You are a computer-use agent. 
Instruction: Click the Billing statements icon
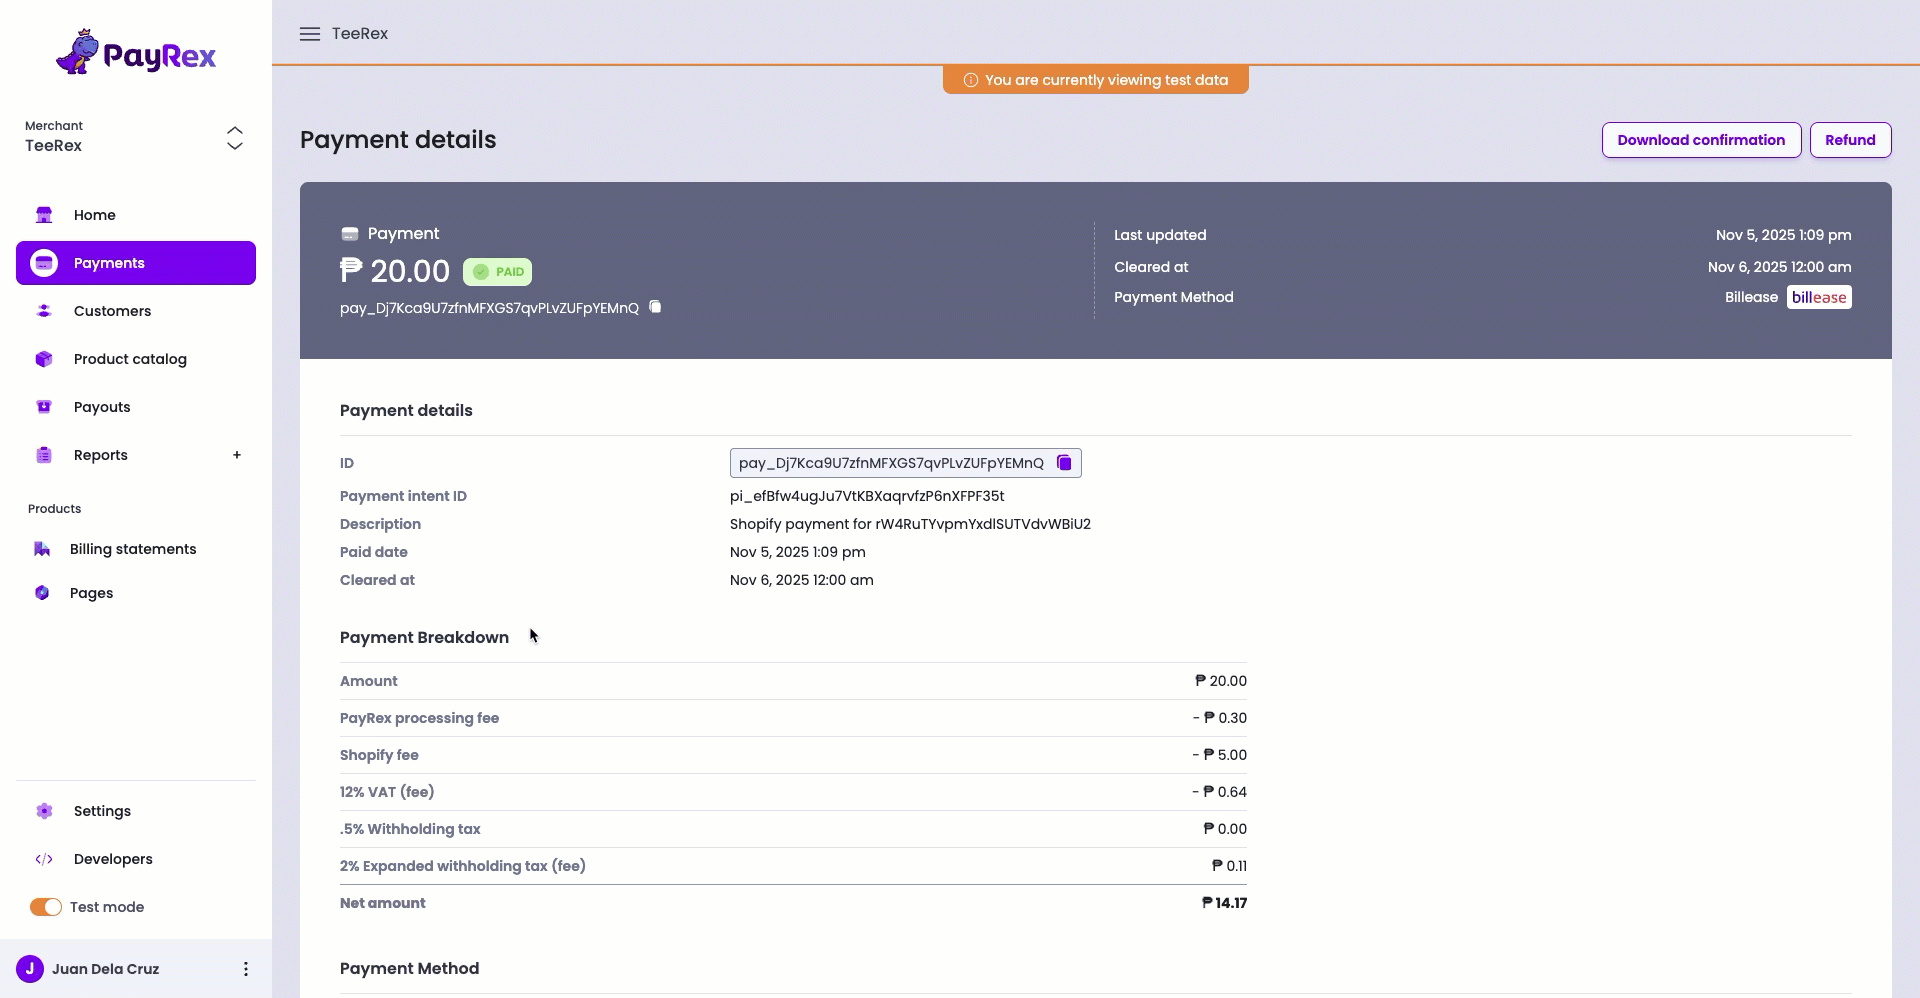point(42,549)
